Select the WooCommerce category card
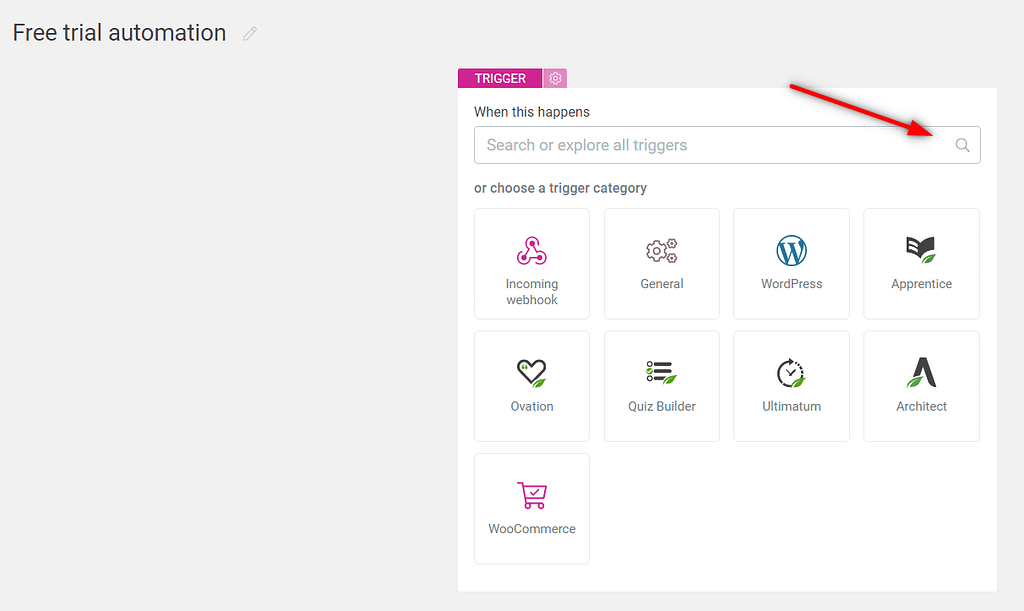Image resolution: width=1024 pixels, height=611 pixels. click(532, 509)
